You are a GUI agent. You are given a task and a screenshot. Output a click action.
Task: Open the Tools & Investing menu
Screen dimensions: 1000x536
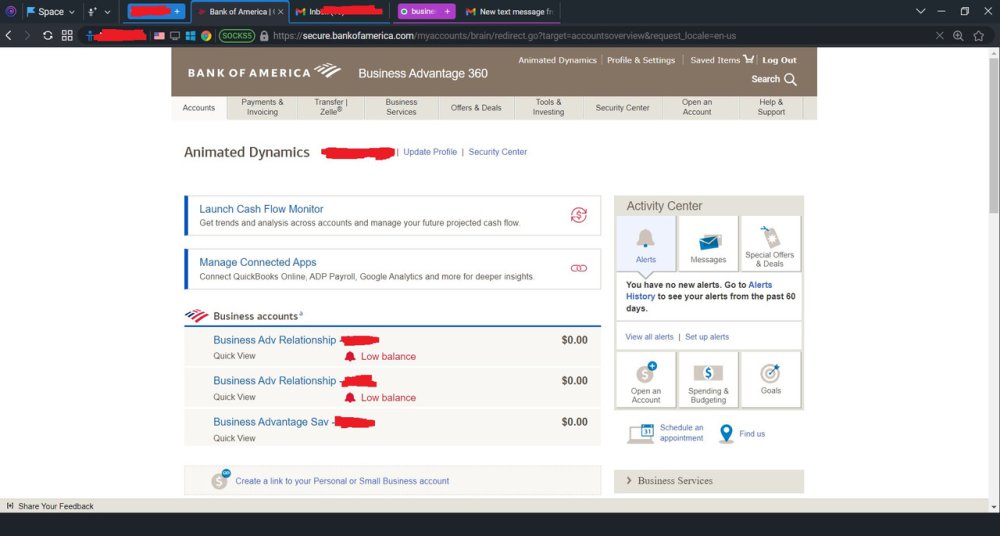(x=548, y=107)
